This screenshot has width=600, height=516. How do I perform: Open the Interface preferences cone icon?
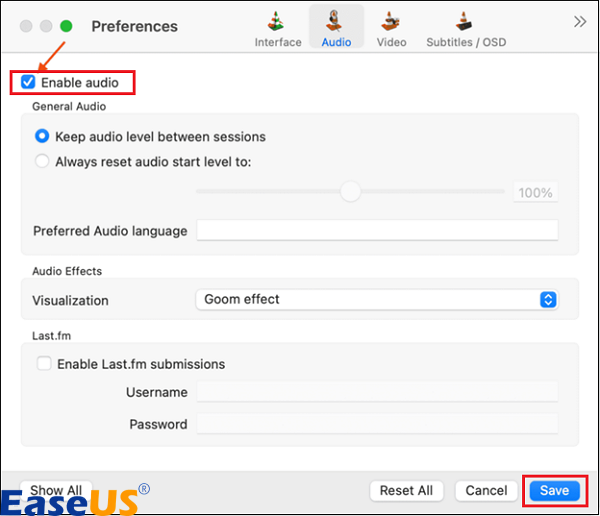pyautogui.click(x=277, y=21)
